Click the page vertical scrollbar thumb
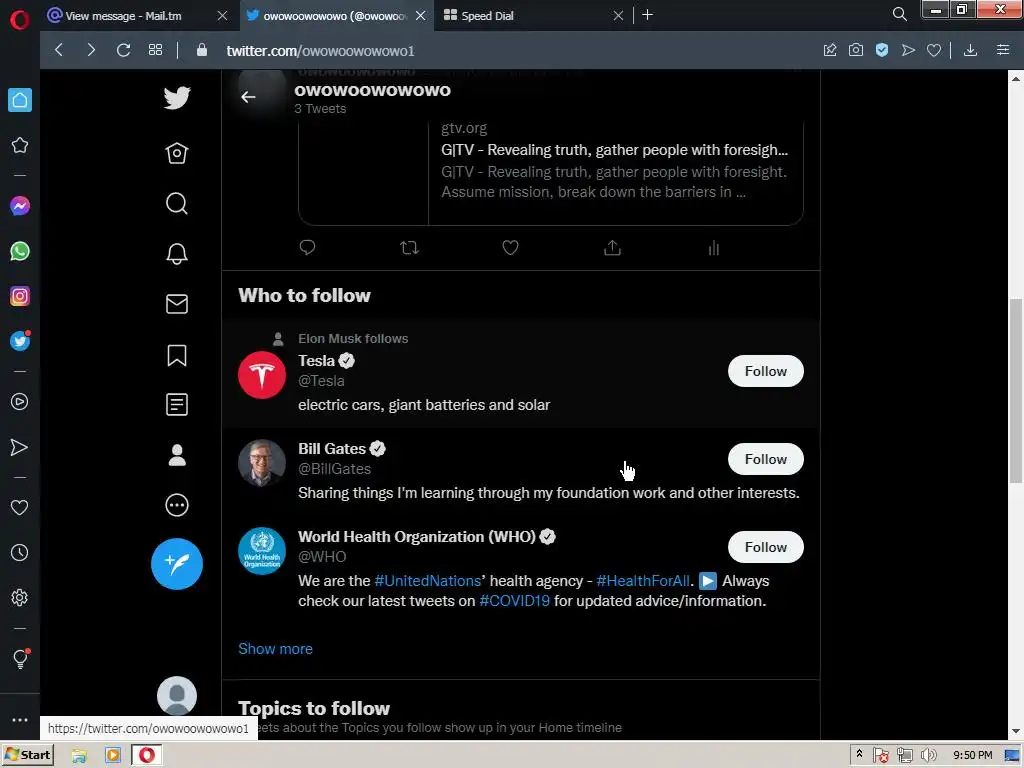Viewport: 1024px width, 768px height. point(1016,391)
